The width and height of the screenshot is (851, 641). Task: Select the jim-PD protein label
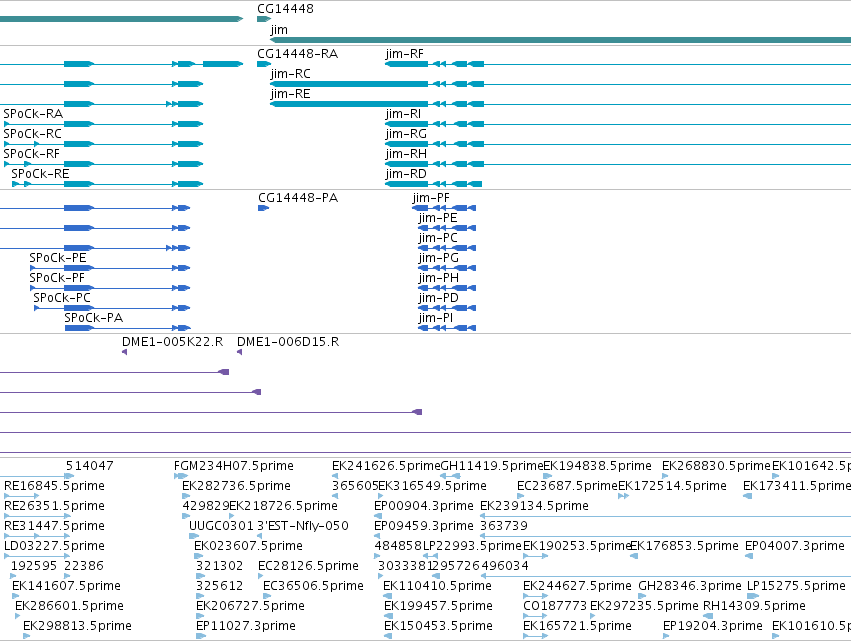click(439, 299)
